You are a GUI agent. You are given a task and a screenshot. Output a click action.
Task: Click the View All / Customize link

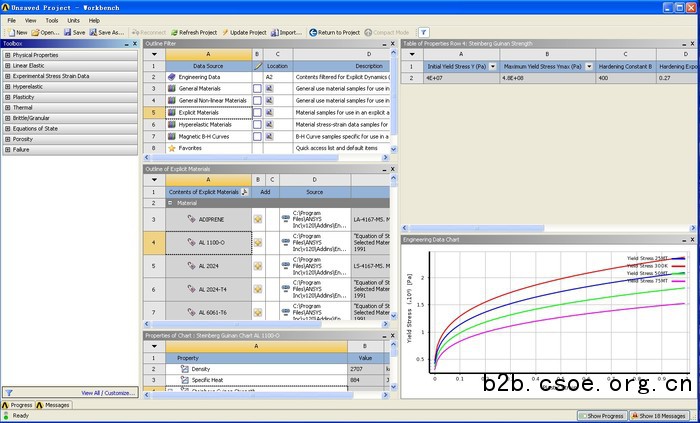click(x=105, y=393)
